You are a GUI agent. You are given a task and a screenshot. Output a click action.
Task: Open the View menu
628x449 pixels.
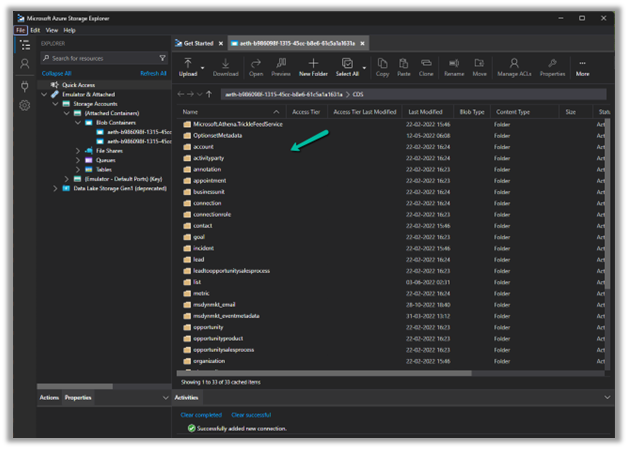click(52, 30)
